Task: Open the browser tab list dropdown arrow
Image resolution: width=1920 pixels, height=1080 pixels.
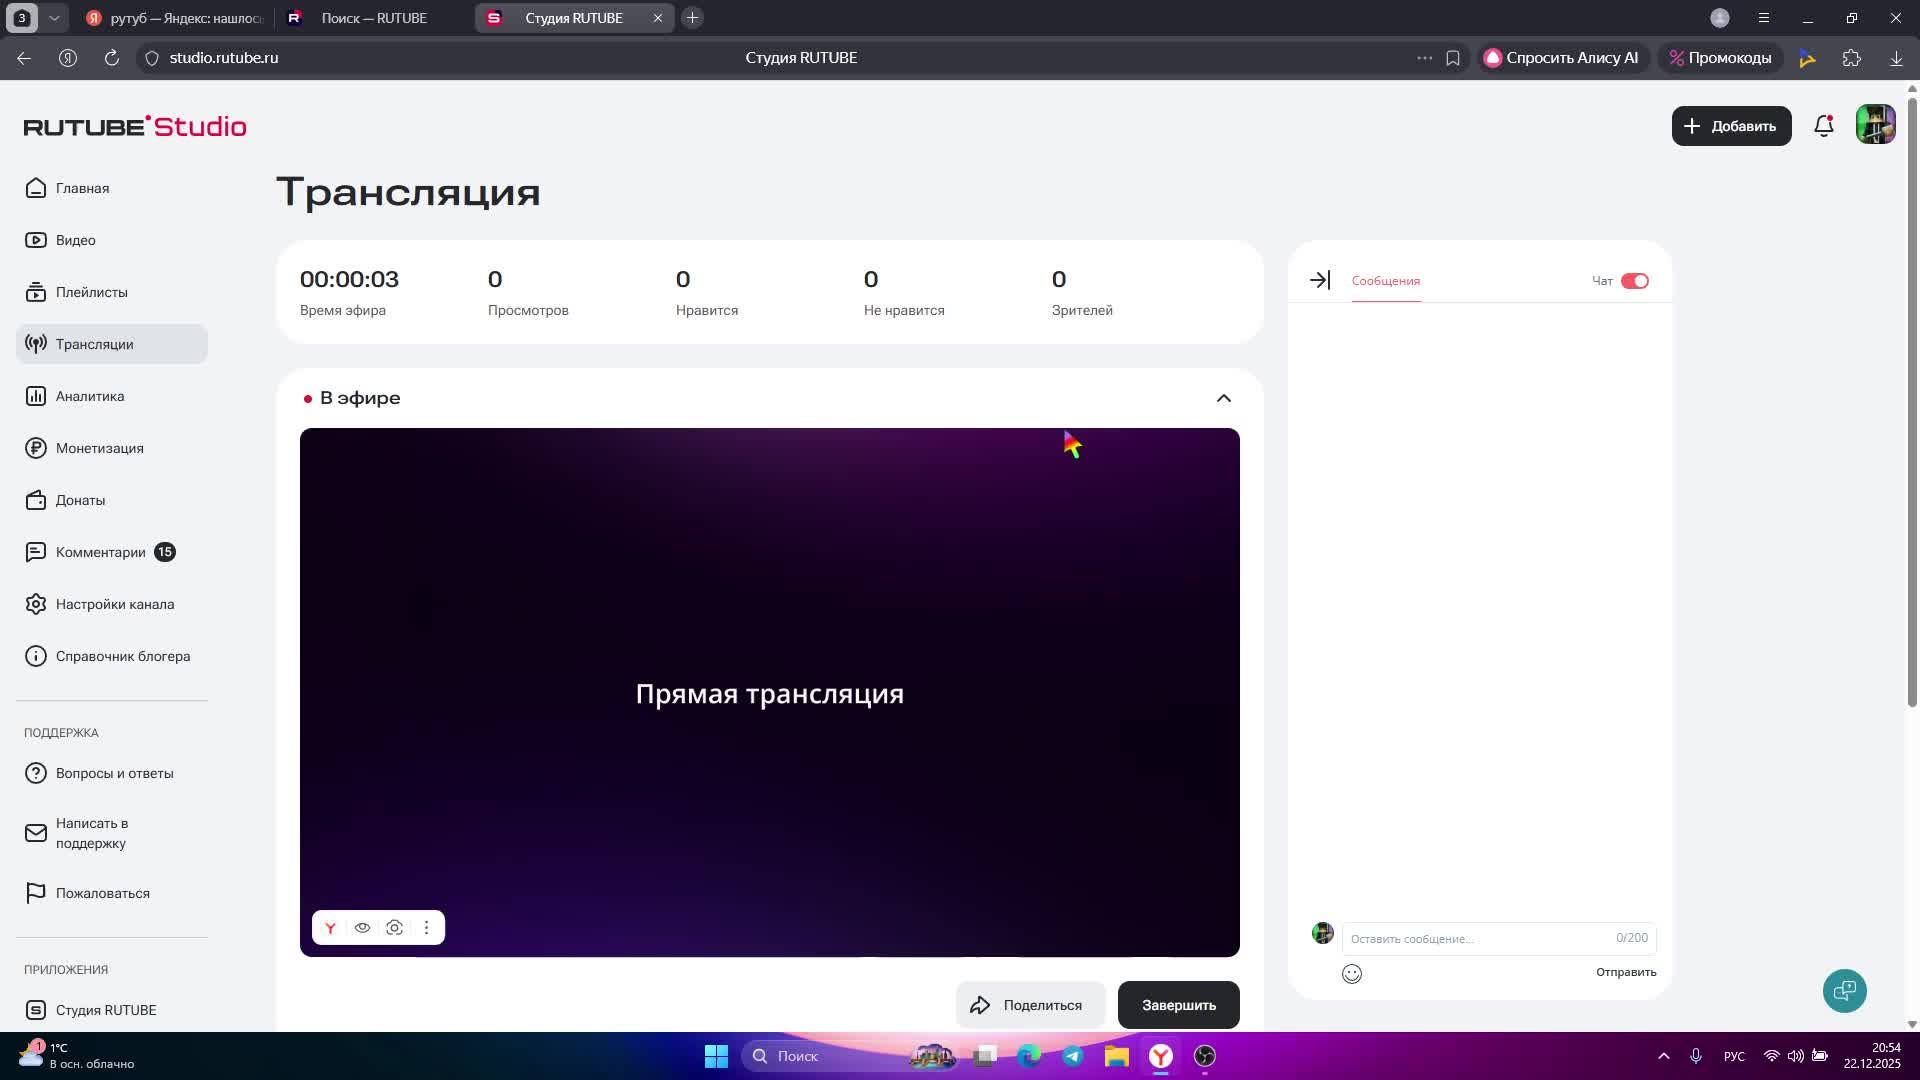Action: click(55, 18)
